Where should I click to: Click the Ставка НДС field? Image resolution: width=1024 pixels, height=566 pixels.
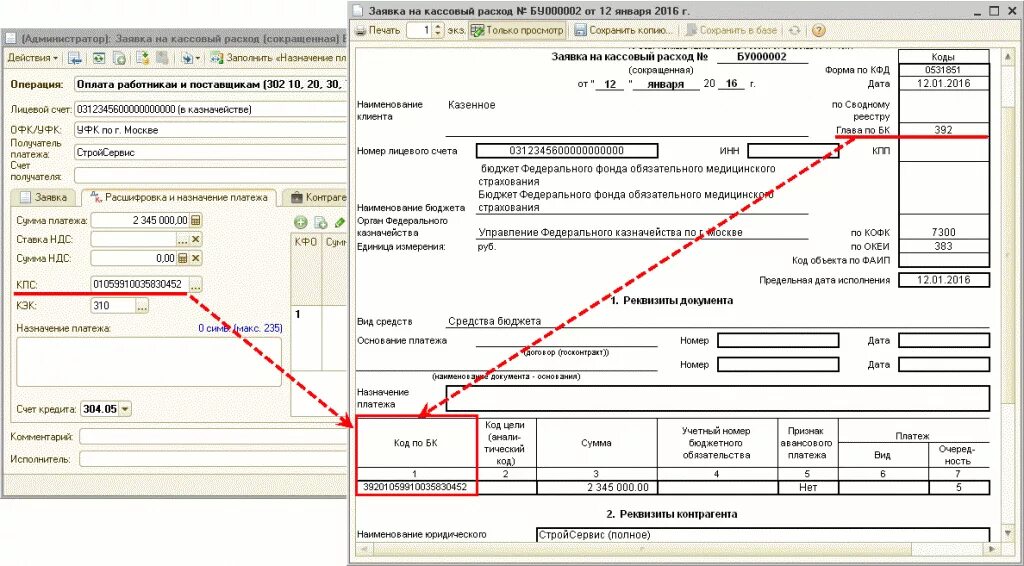click(133, 240)
